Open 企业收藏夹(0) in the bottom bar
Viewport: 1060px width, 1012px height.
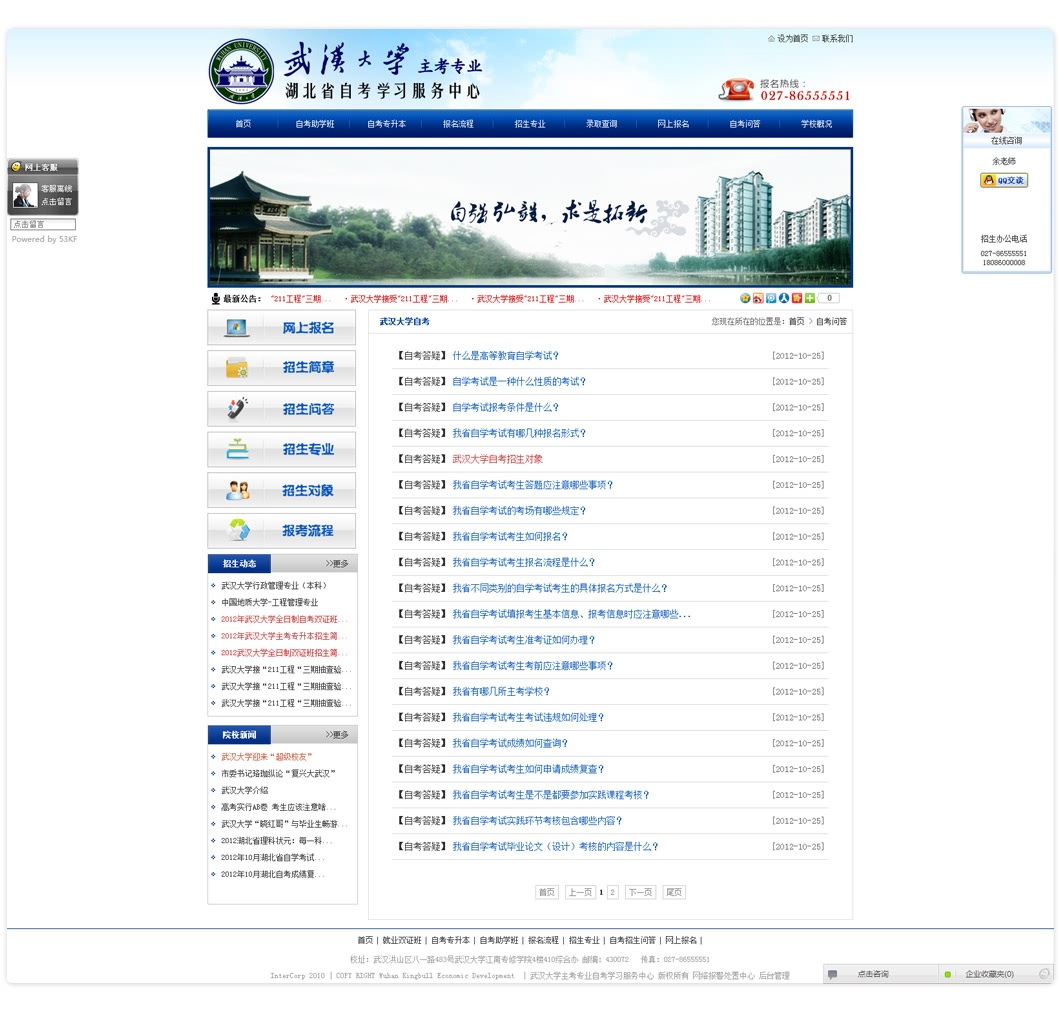989,974
